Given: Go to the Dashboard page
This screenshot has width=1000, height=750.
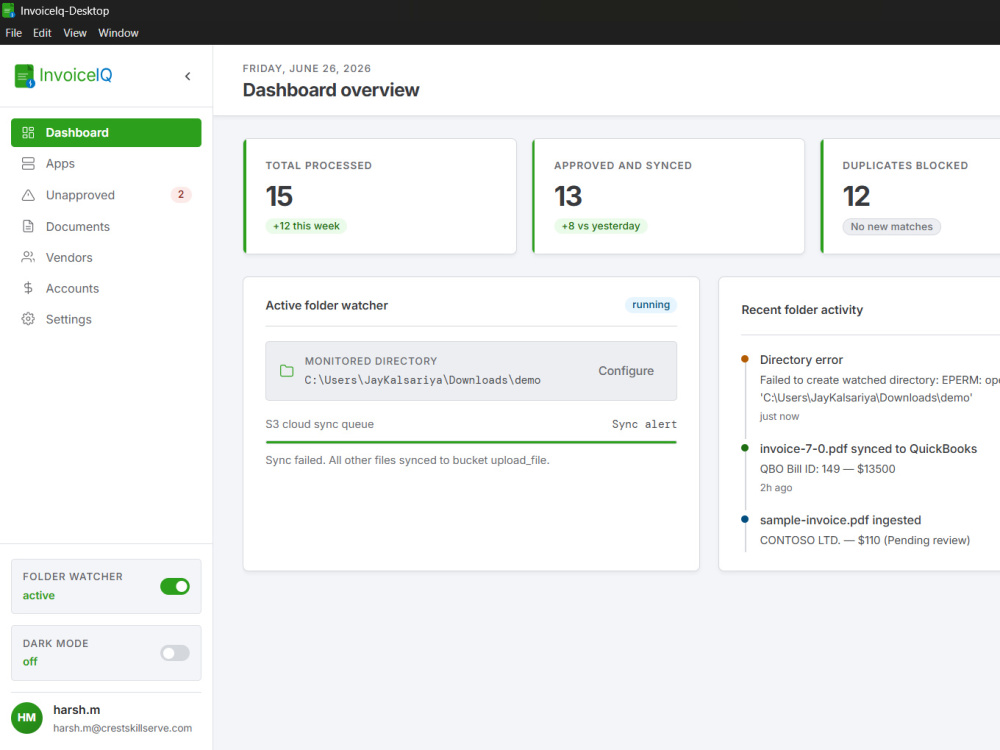Looking at the screenshot, I should click(106, 133).
